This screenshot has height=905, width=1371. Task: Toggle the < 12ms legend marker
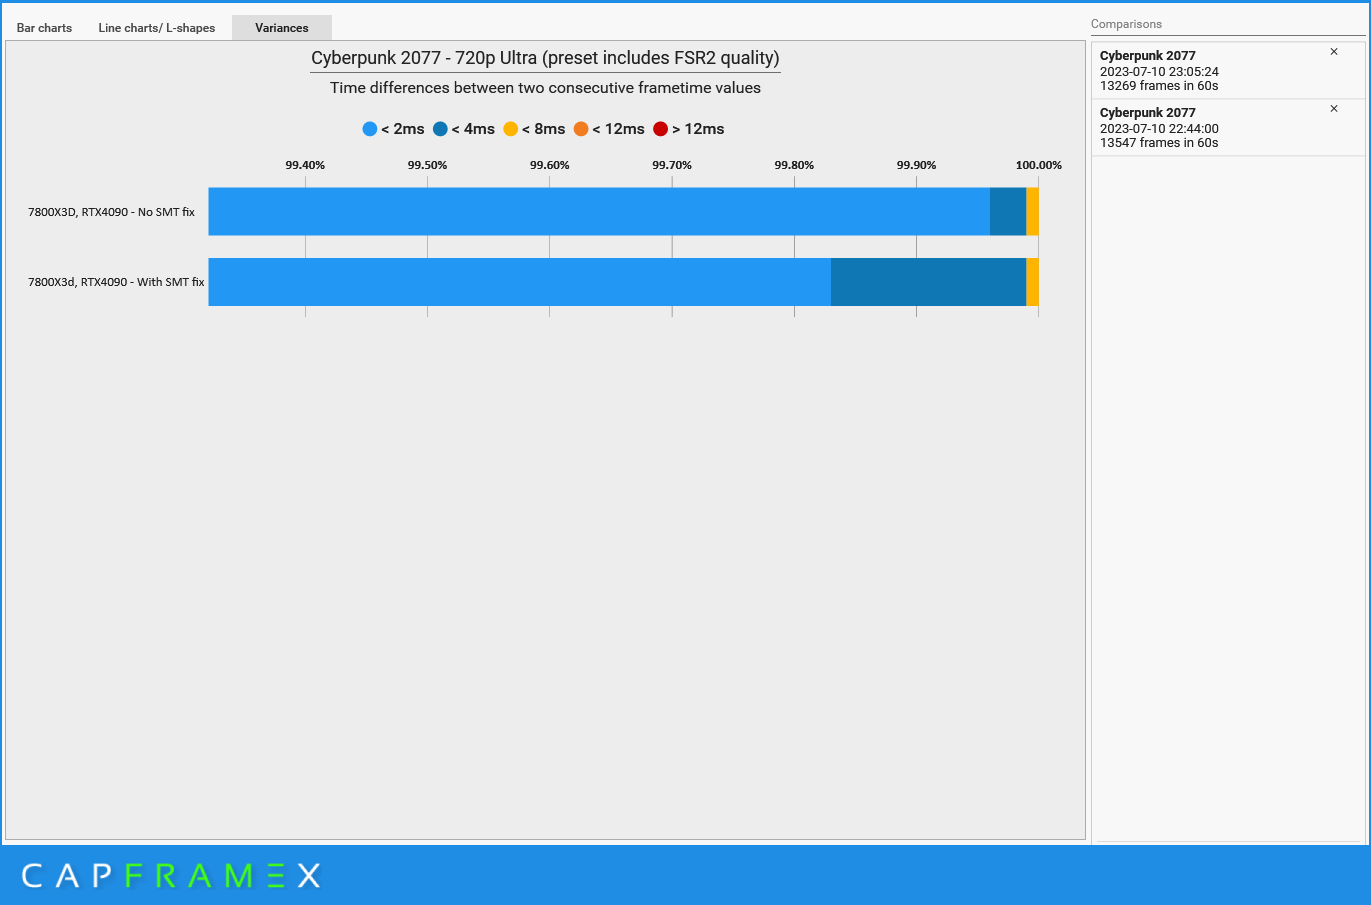pos(581,129)
